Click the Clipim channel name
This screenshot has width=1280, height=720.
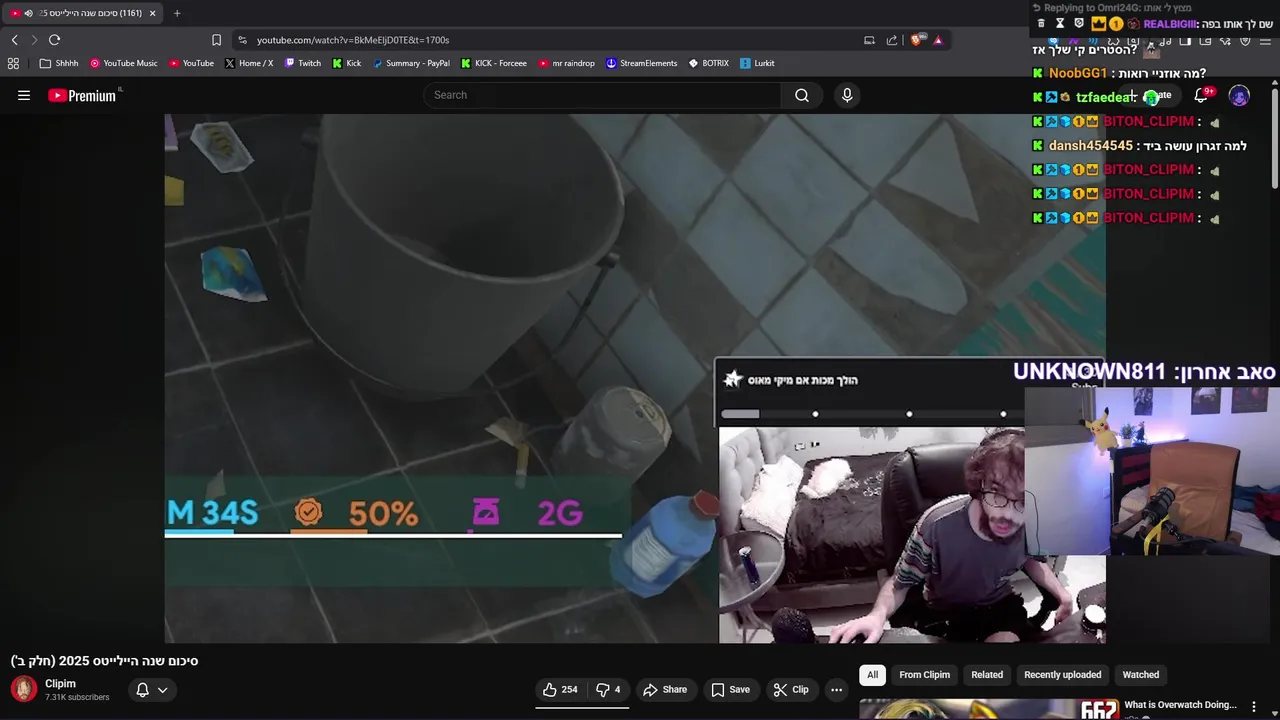coord(60,684)
